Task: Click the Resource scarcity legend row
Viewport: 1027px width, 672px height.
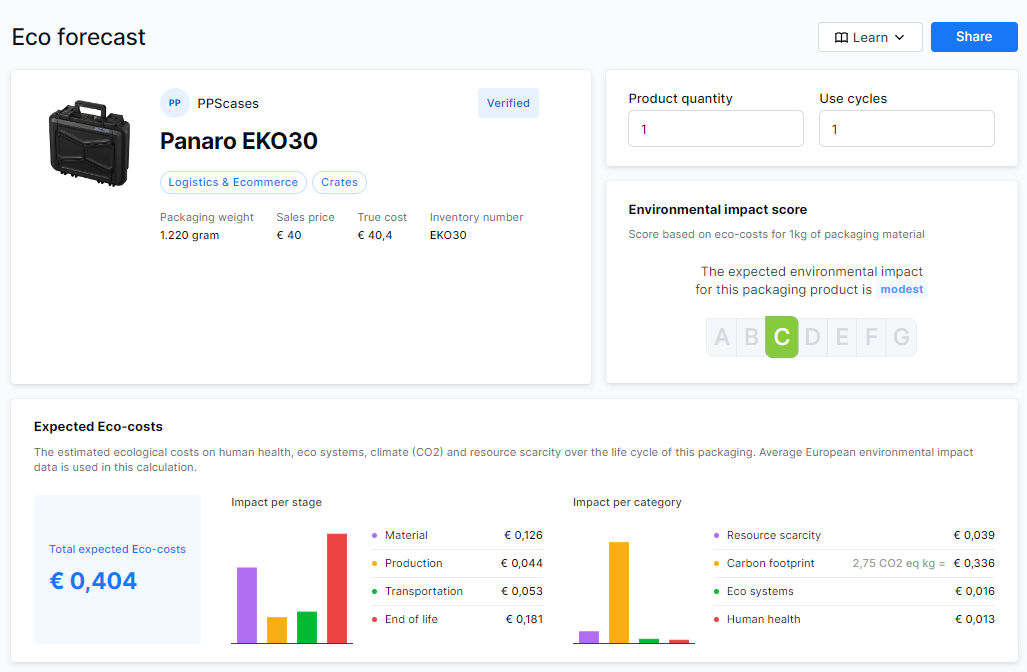Action: click(x=854, y=535)
